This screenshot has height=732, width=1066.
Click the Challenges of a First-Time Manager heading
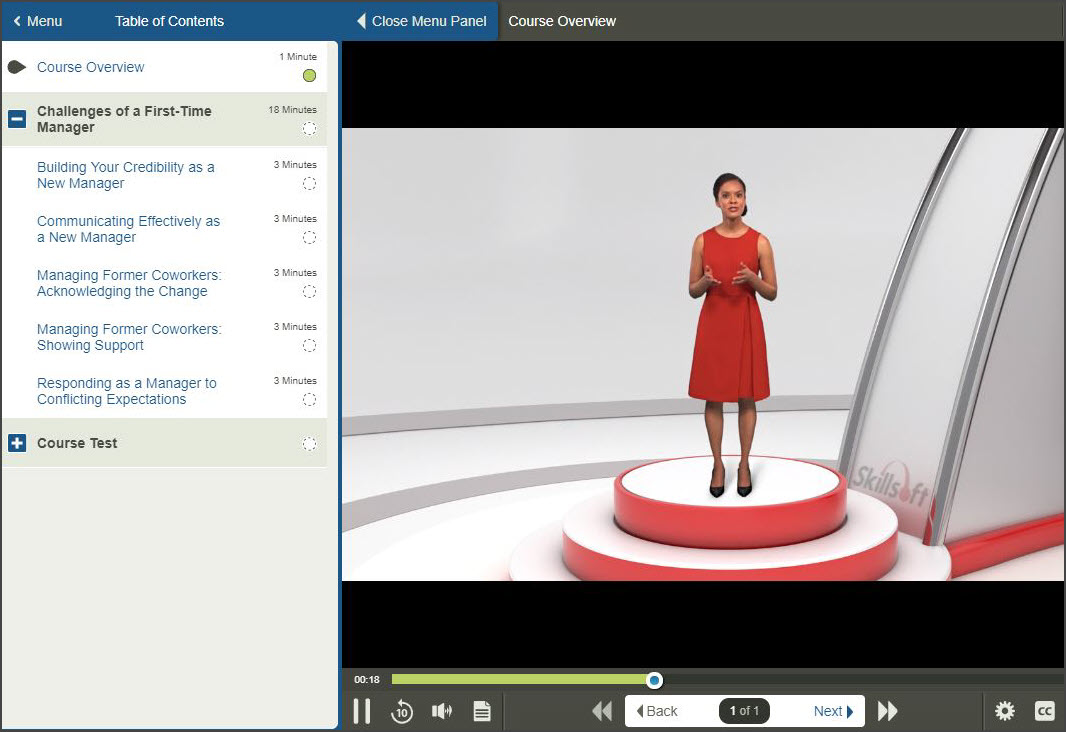(x=124, y=119)
